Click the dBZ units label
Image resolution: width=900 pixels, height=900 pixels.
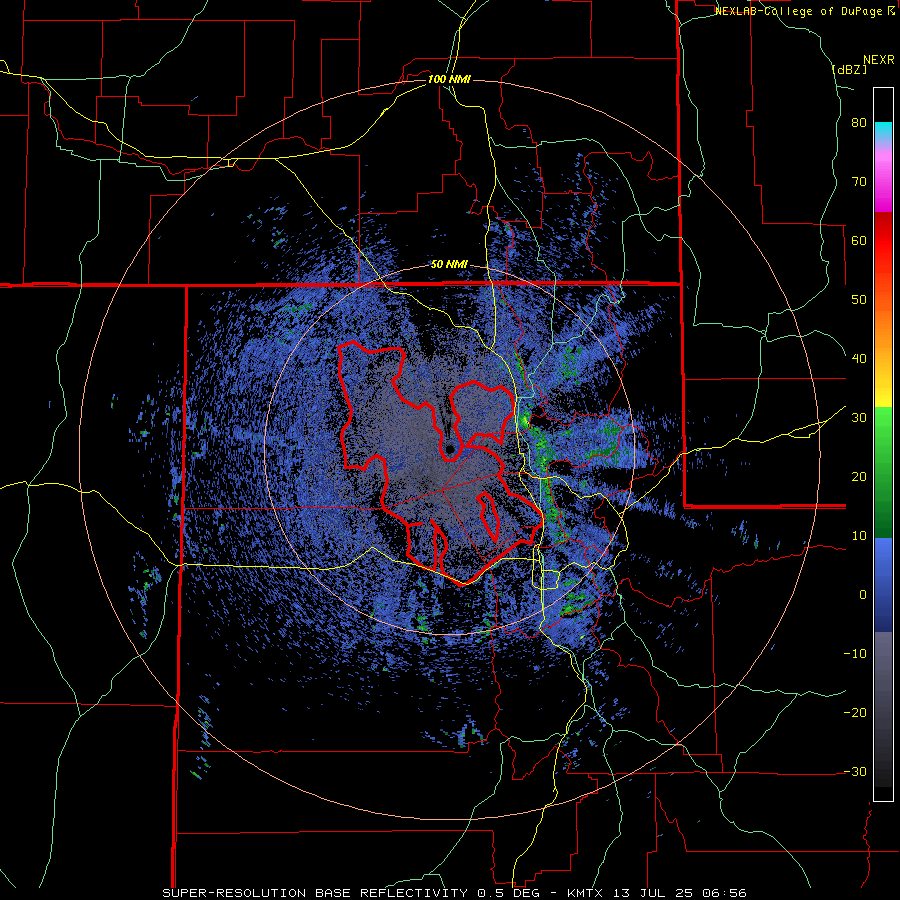pyautogui.click(x=849, y=69)
